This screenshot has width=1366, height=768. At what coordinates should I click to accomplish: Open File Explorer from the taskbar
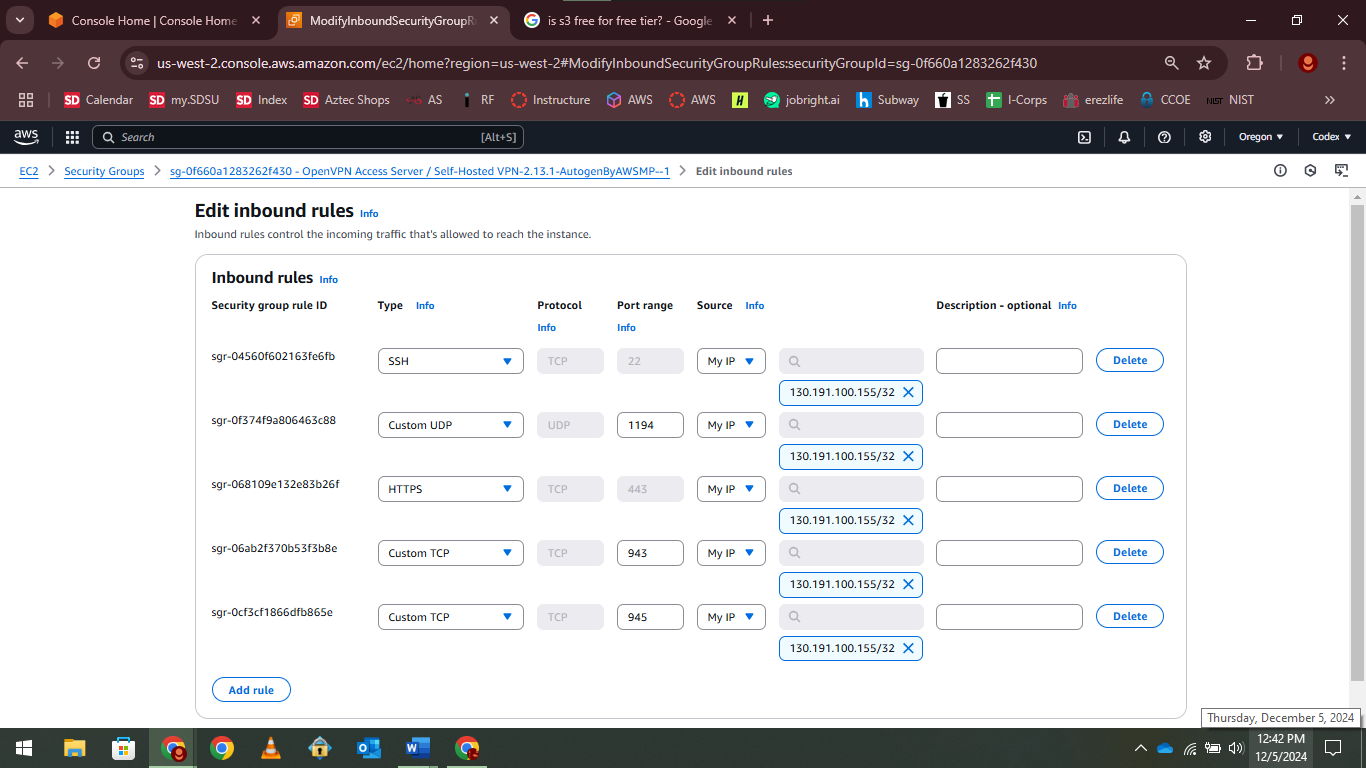74,748
